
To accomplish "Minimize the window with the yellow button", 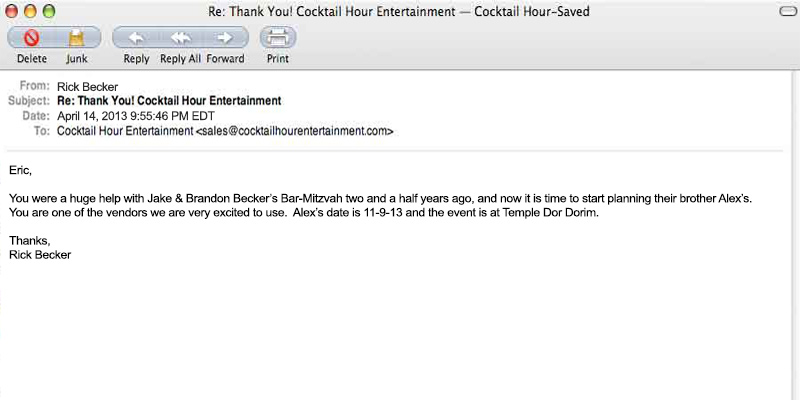I will (x=30, y=11).
